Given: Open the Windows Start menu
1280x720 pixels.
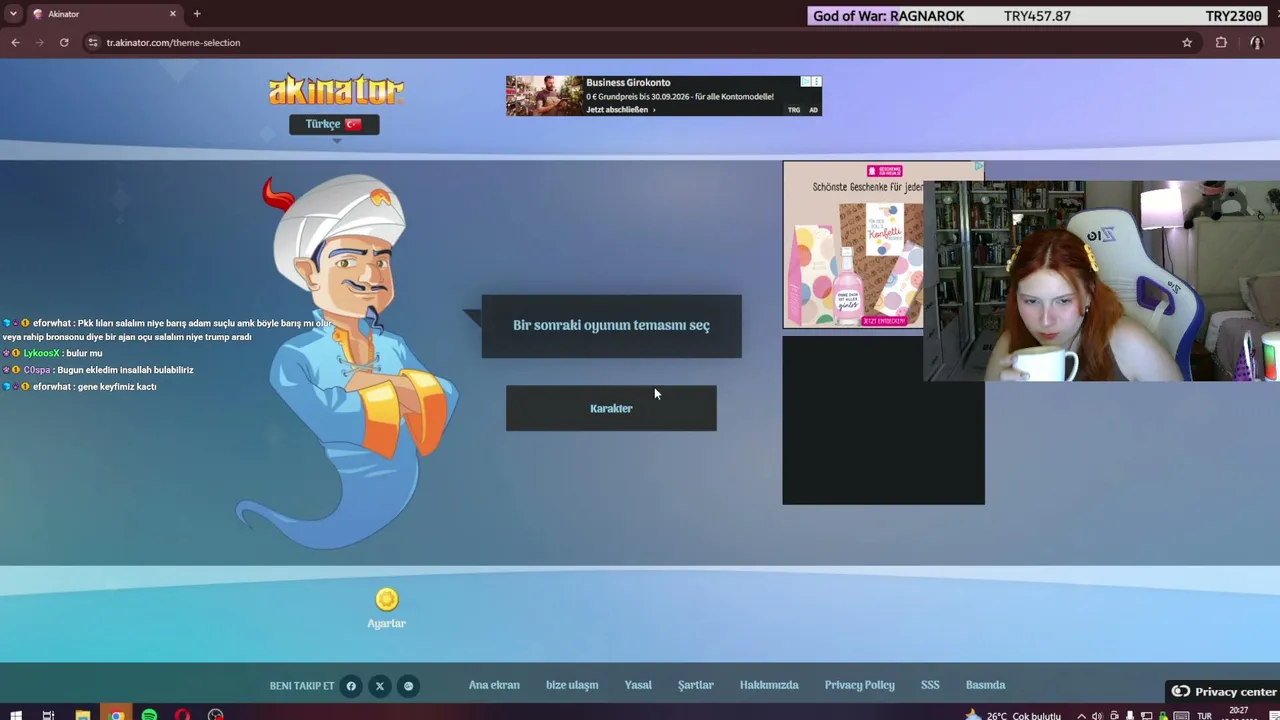Looking at the screenshot, I should (x=15, y=715).
